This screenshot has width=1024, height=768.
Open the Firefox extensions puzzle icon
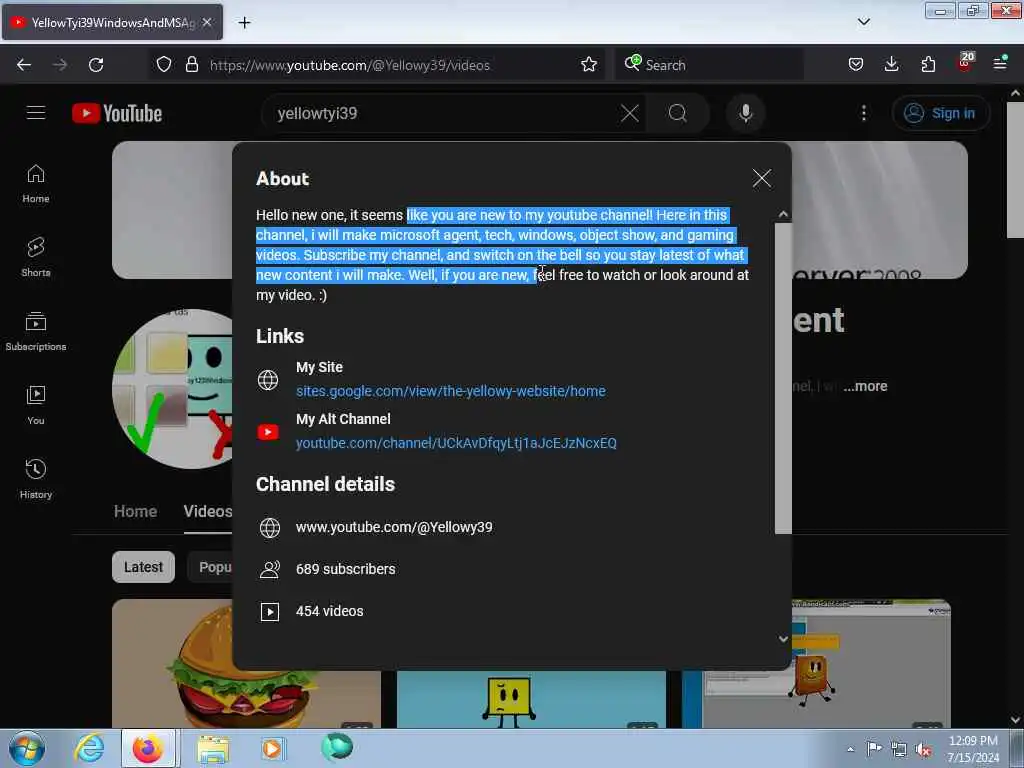tap(928, 65)
